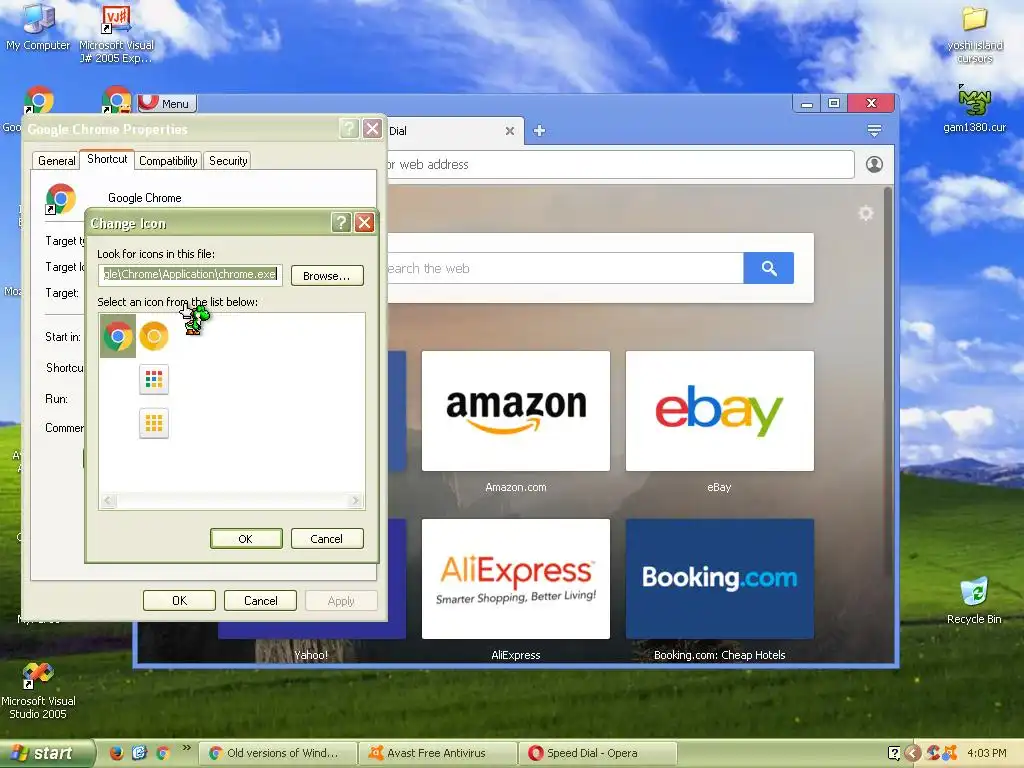Click Cancel in Google Chrome Properties

click(261, 600)
